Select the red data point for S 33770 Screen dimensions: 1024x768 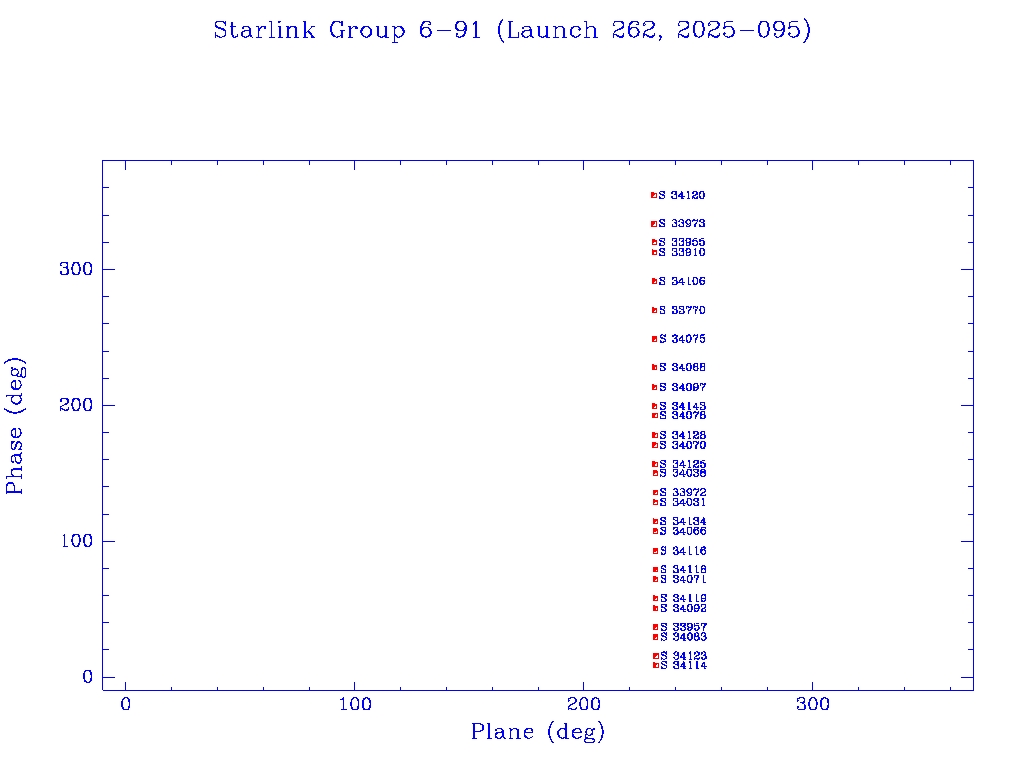pos(654,310)
